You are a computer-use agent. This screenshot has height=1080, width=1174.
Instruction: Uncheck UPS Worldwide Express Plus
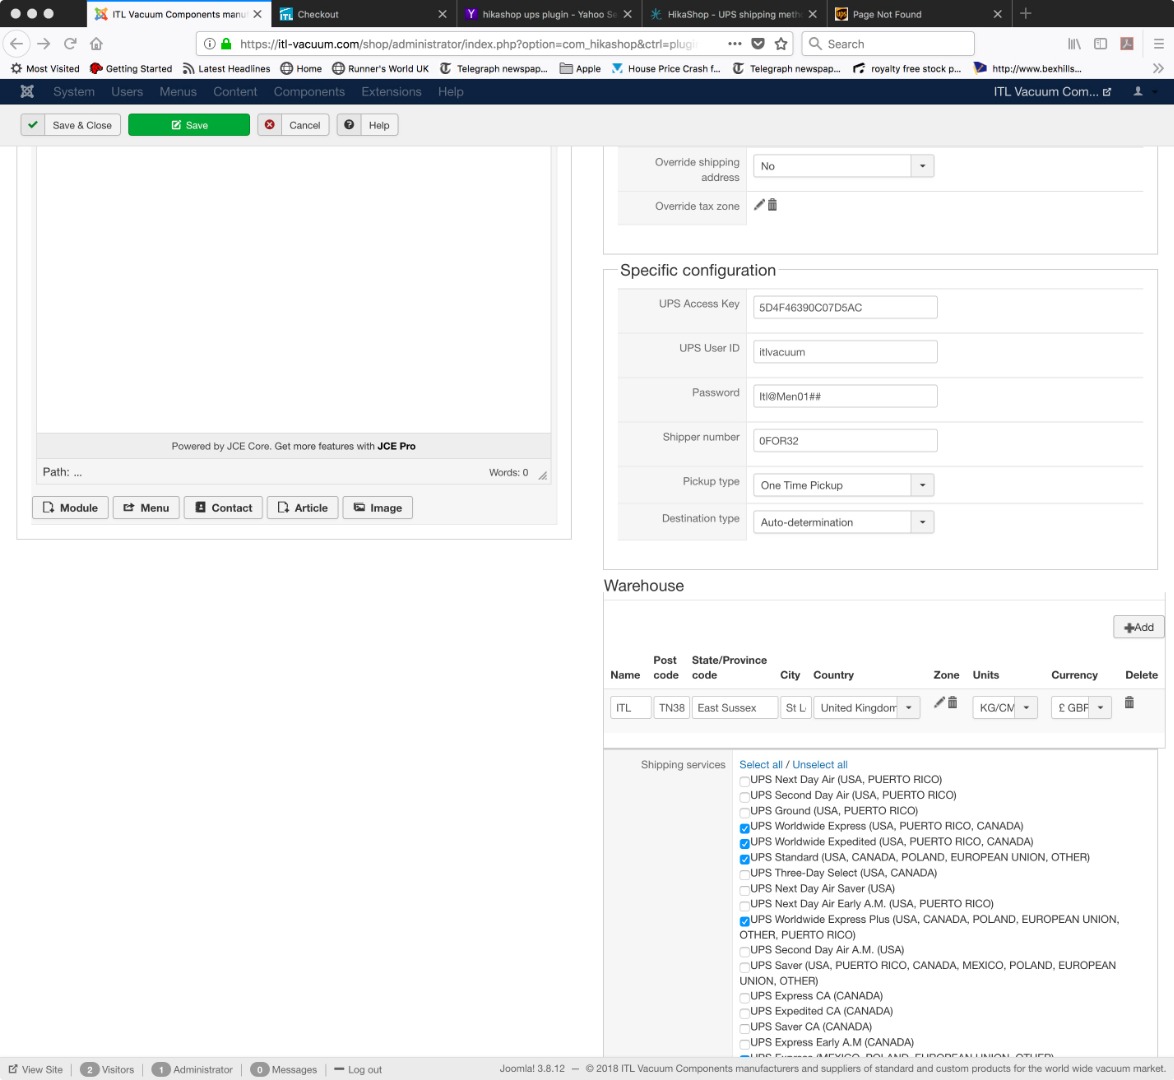click(744, 921)
